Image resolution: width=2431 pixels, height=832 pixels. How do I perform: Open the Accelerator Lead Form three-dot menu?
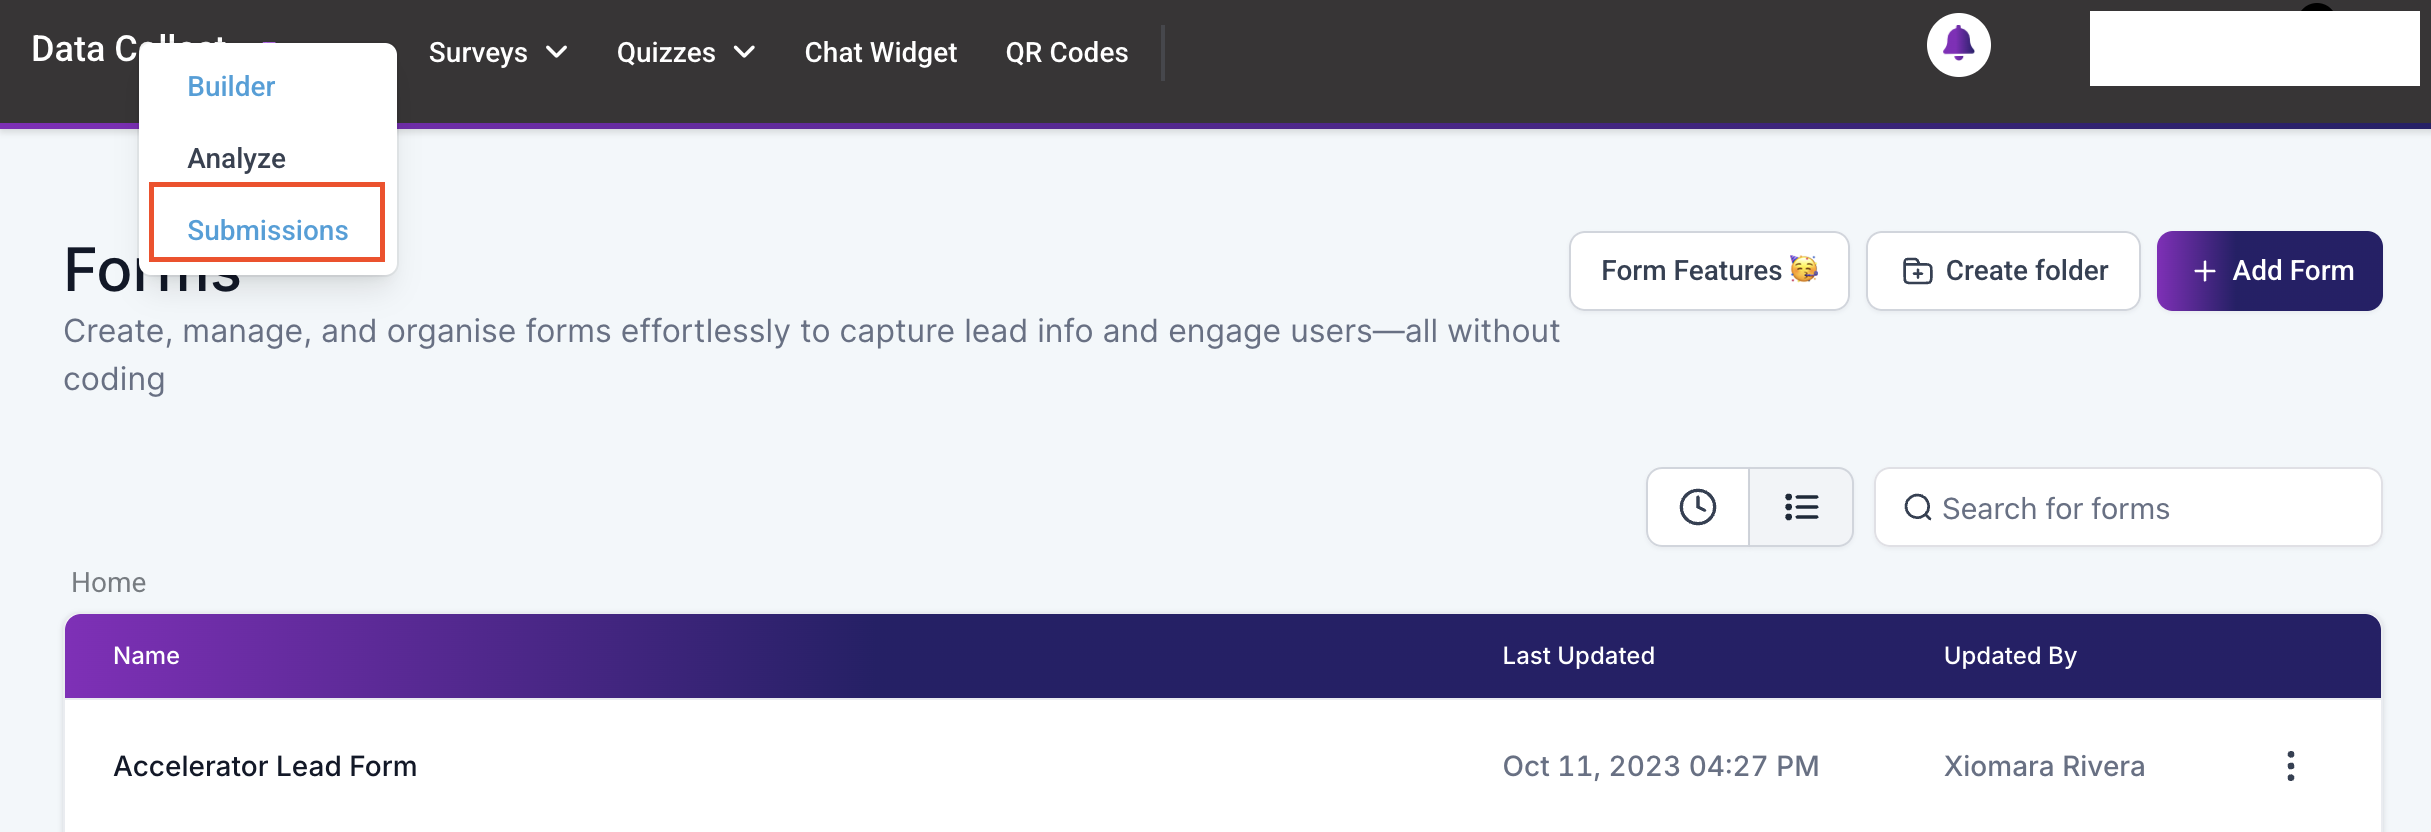(2290, 766)
